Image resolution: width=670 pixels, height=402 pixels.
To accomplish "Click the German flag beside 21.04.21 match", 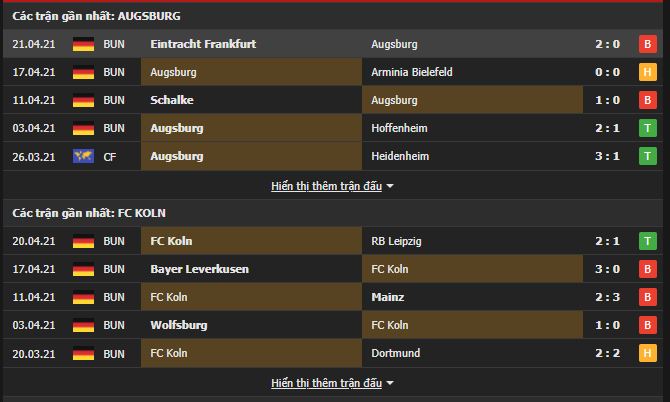I will [x=83, y=44].
